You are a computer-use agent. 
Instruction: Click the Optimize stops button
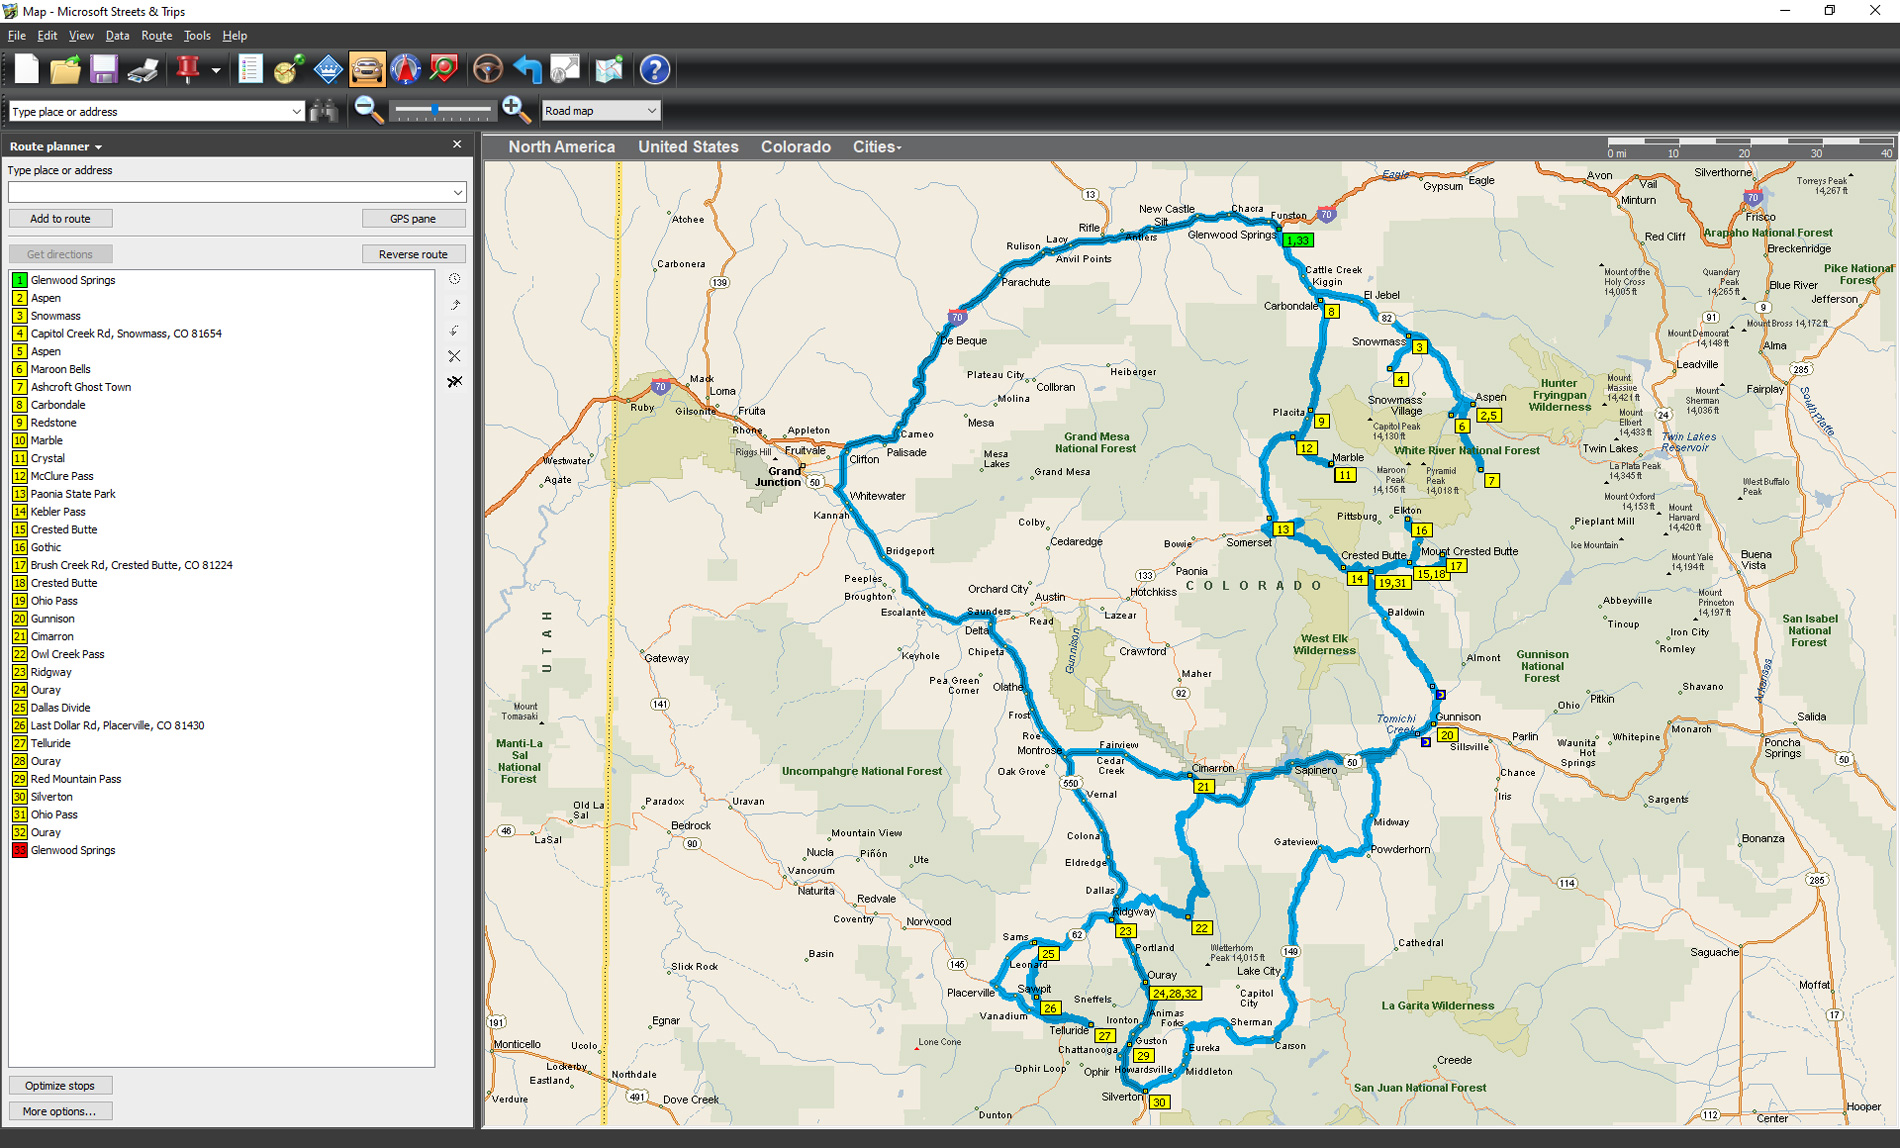click(60, 1085)
